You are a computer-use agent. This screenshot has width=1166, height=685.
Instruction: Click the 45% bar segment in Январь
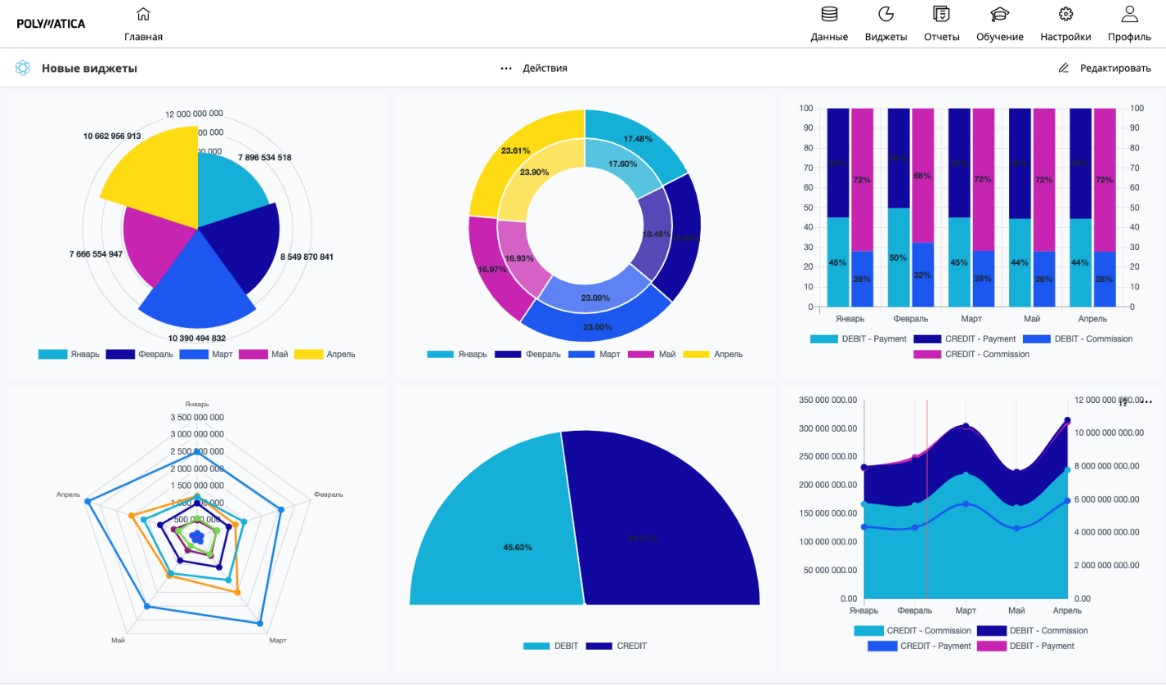(x=838, y=262)
